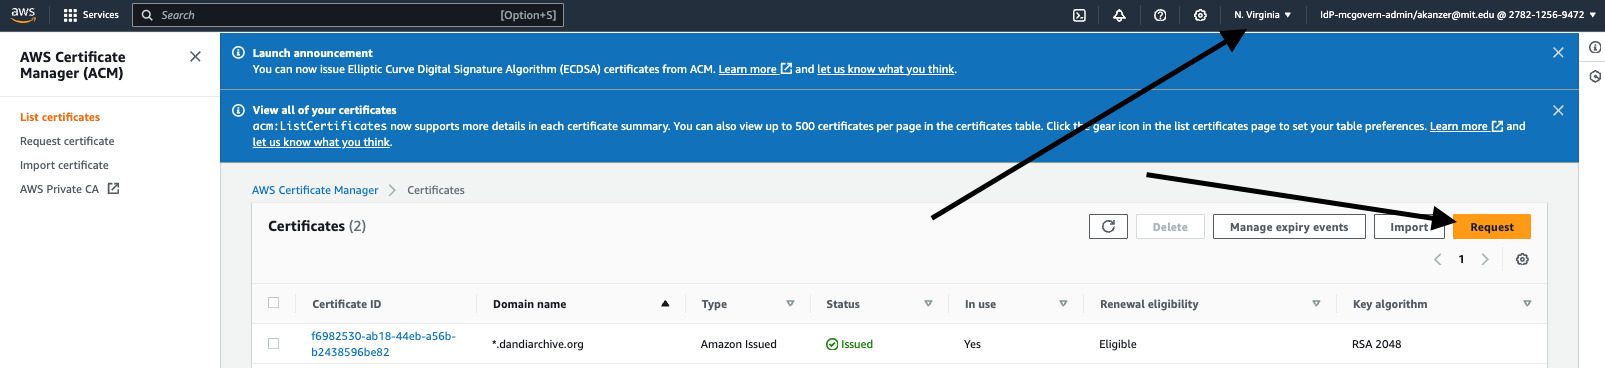Viewport: 1605px width, 368px height.
Task: Open the top bar settings gear
Action: pos(1200,15)
